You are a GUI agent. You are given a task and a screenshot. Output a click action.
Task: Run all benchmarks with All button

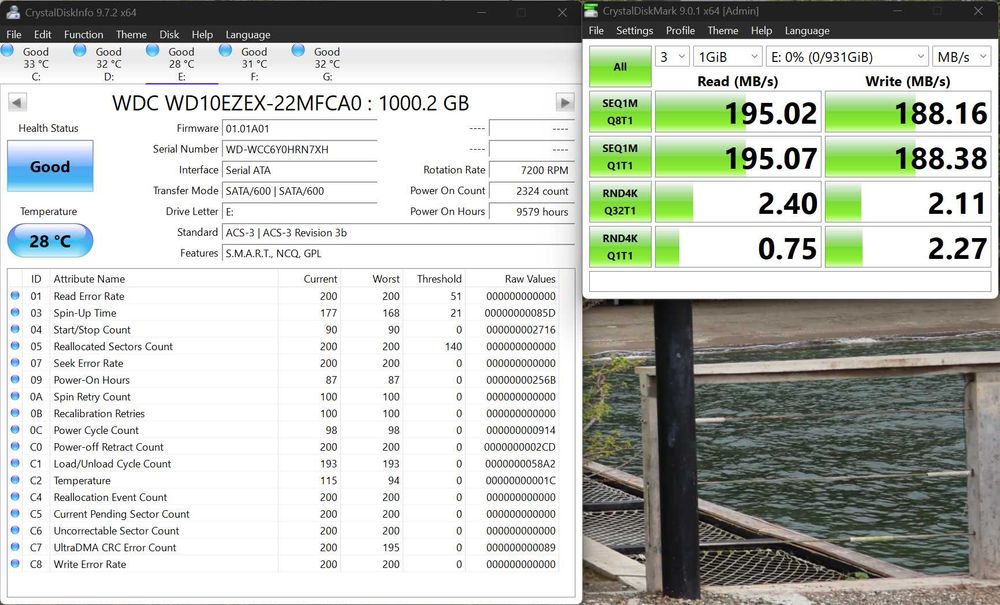(x=620, y=66)
